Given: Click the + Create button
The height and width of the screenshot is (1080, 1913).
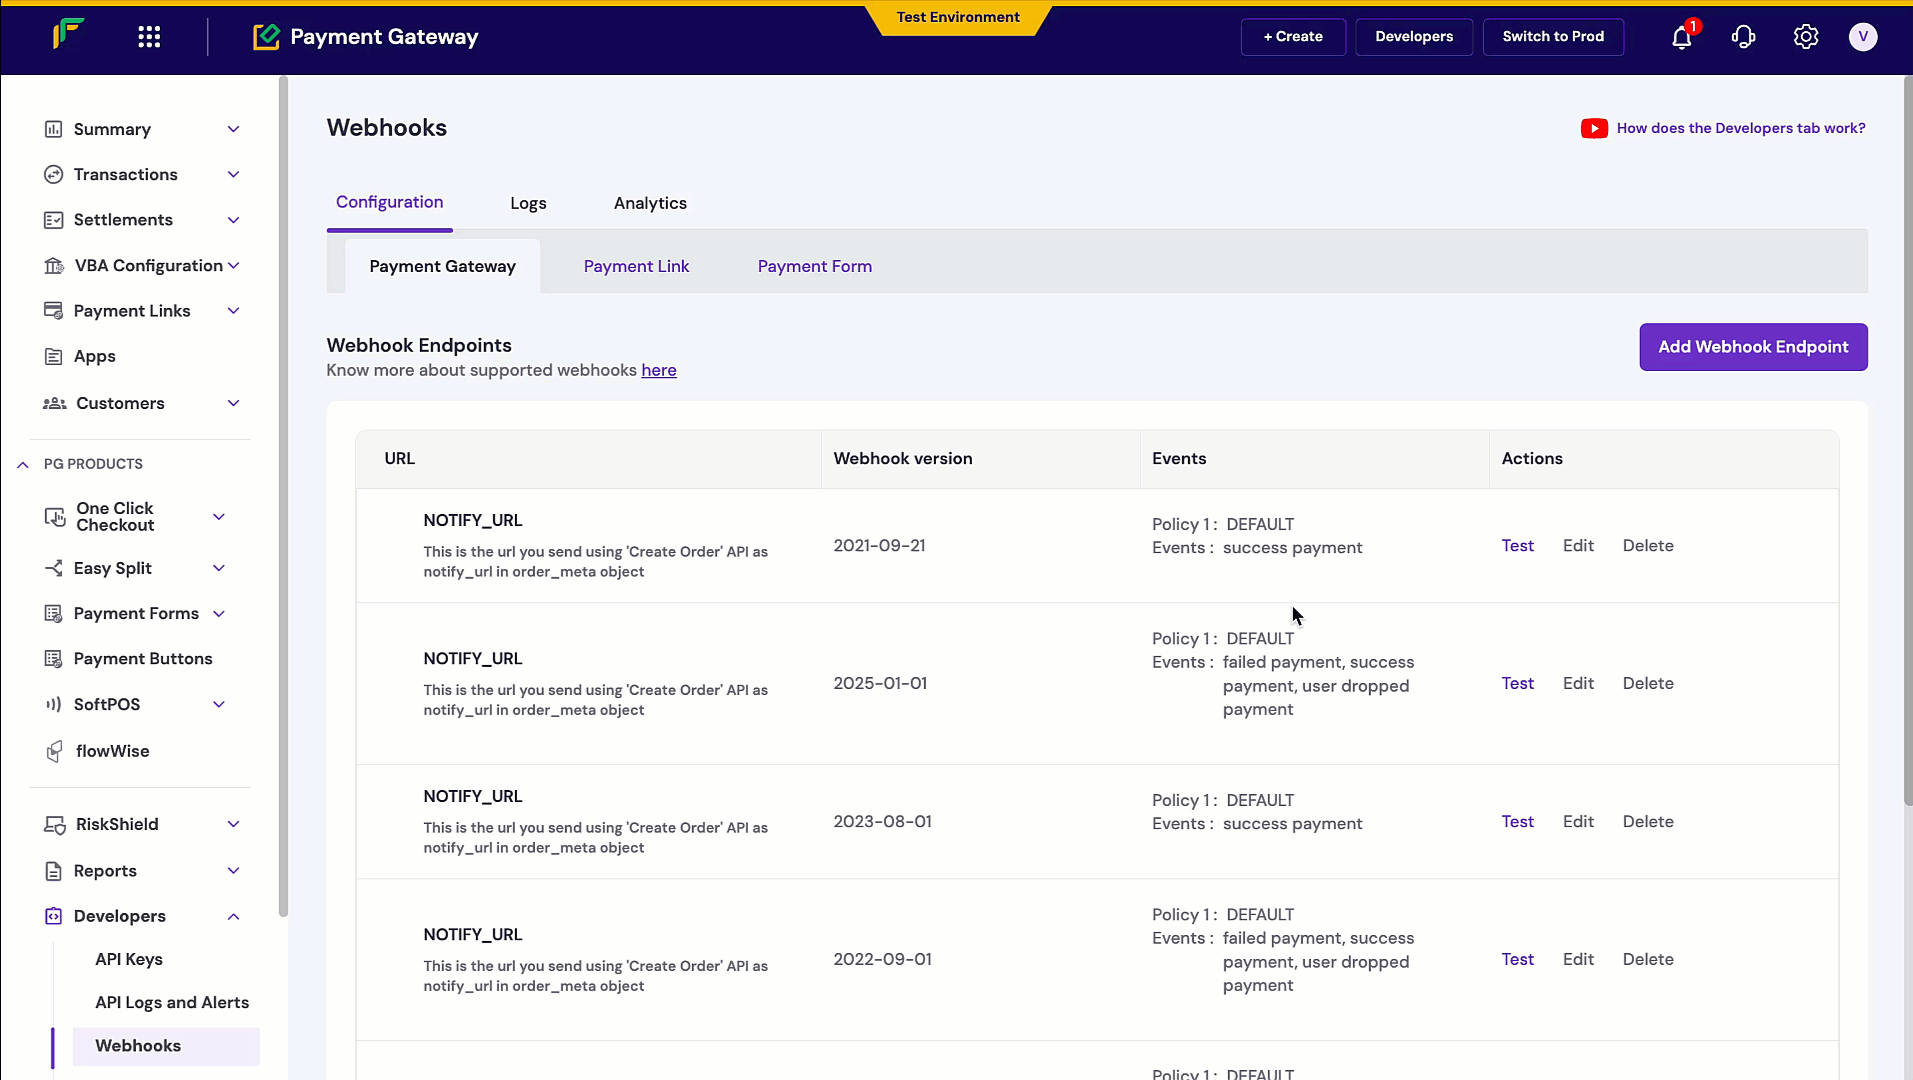Looking at the screenshot, I should point(1293,37).
